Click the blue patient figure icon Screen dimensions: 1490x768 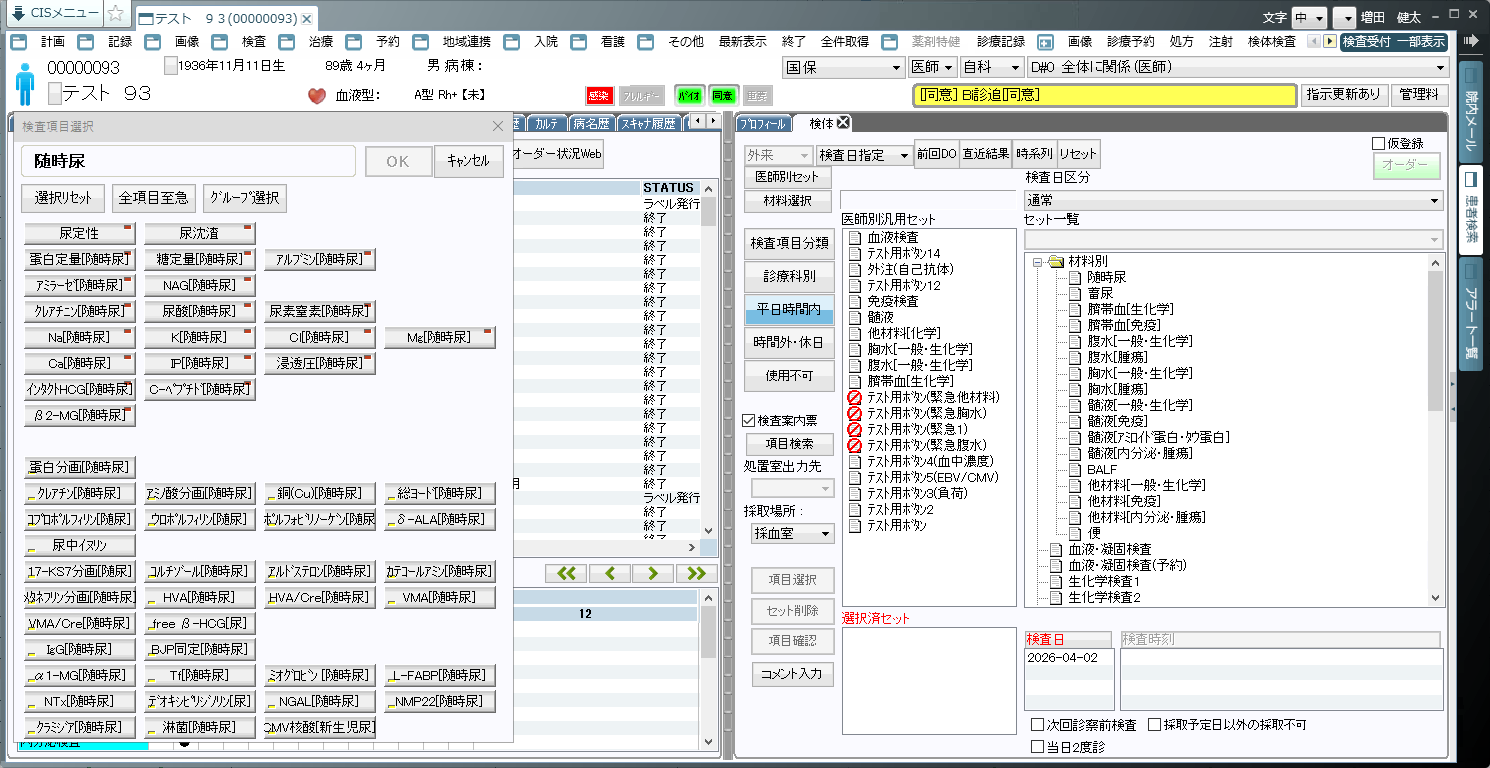click(x=26, y=83)
